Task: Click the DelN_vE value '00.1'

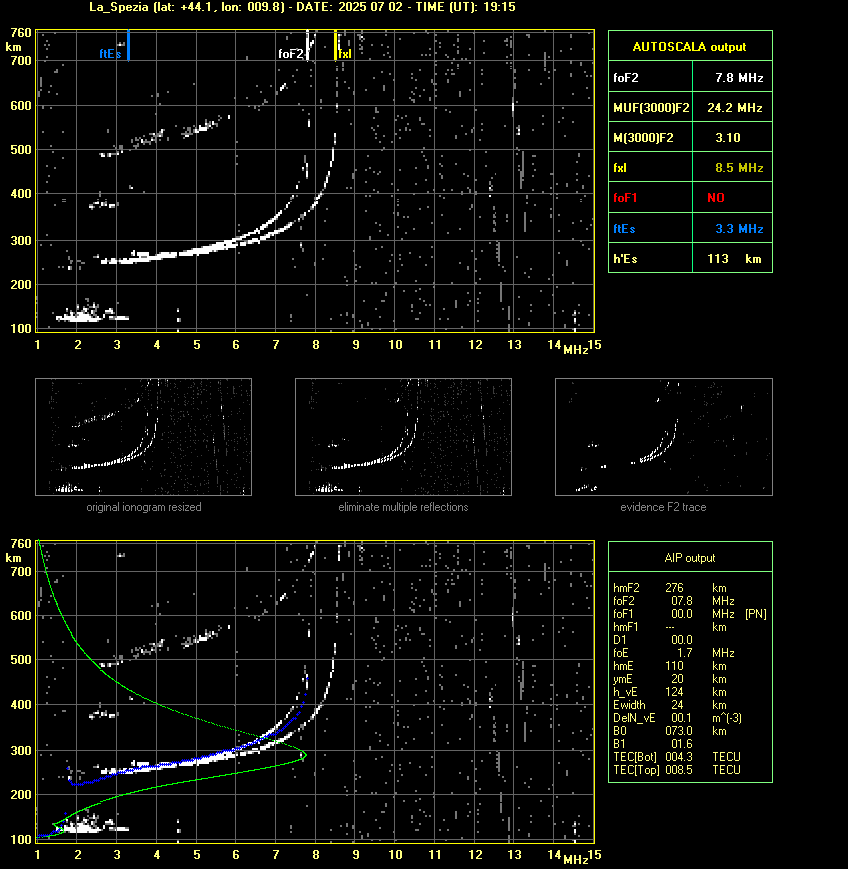Action: pyautogui.click(x=682, y=718)
